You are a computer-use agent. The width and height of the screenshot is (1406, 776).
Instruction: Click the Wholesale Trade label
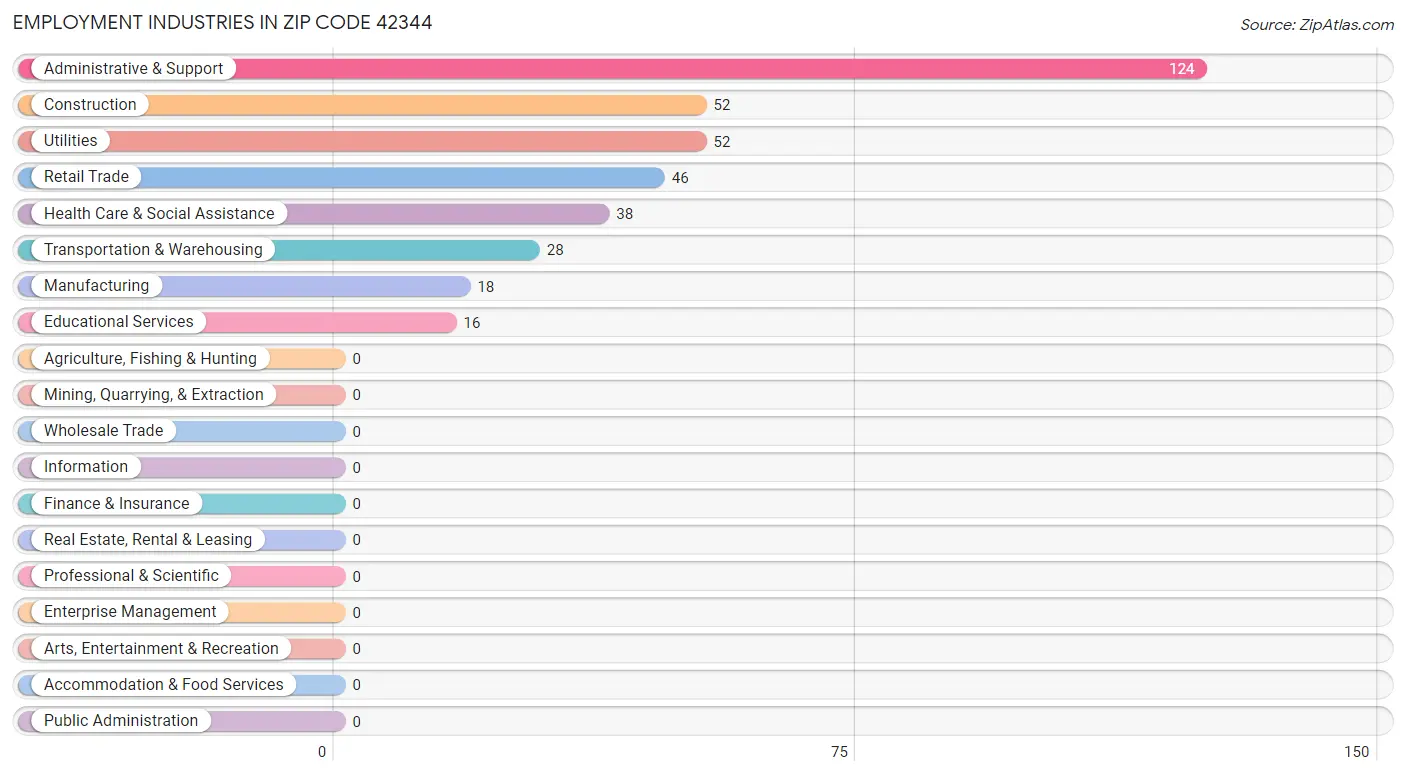pos(103,431)
